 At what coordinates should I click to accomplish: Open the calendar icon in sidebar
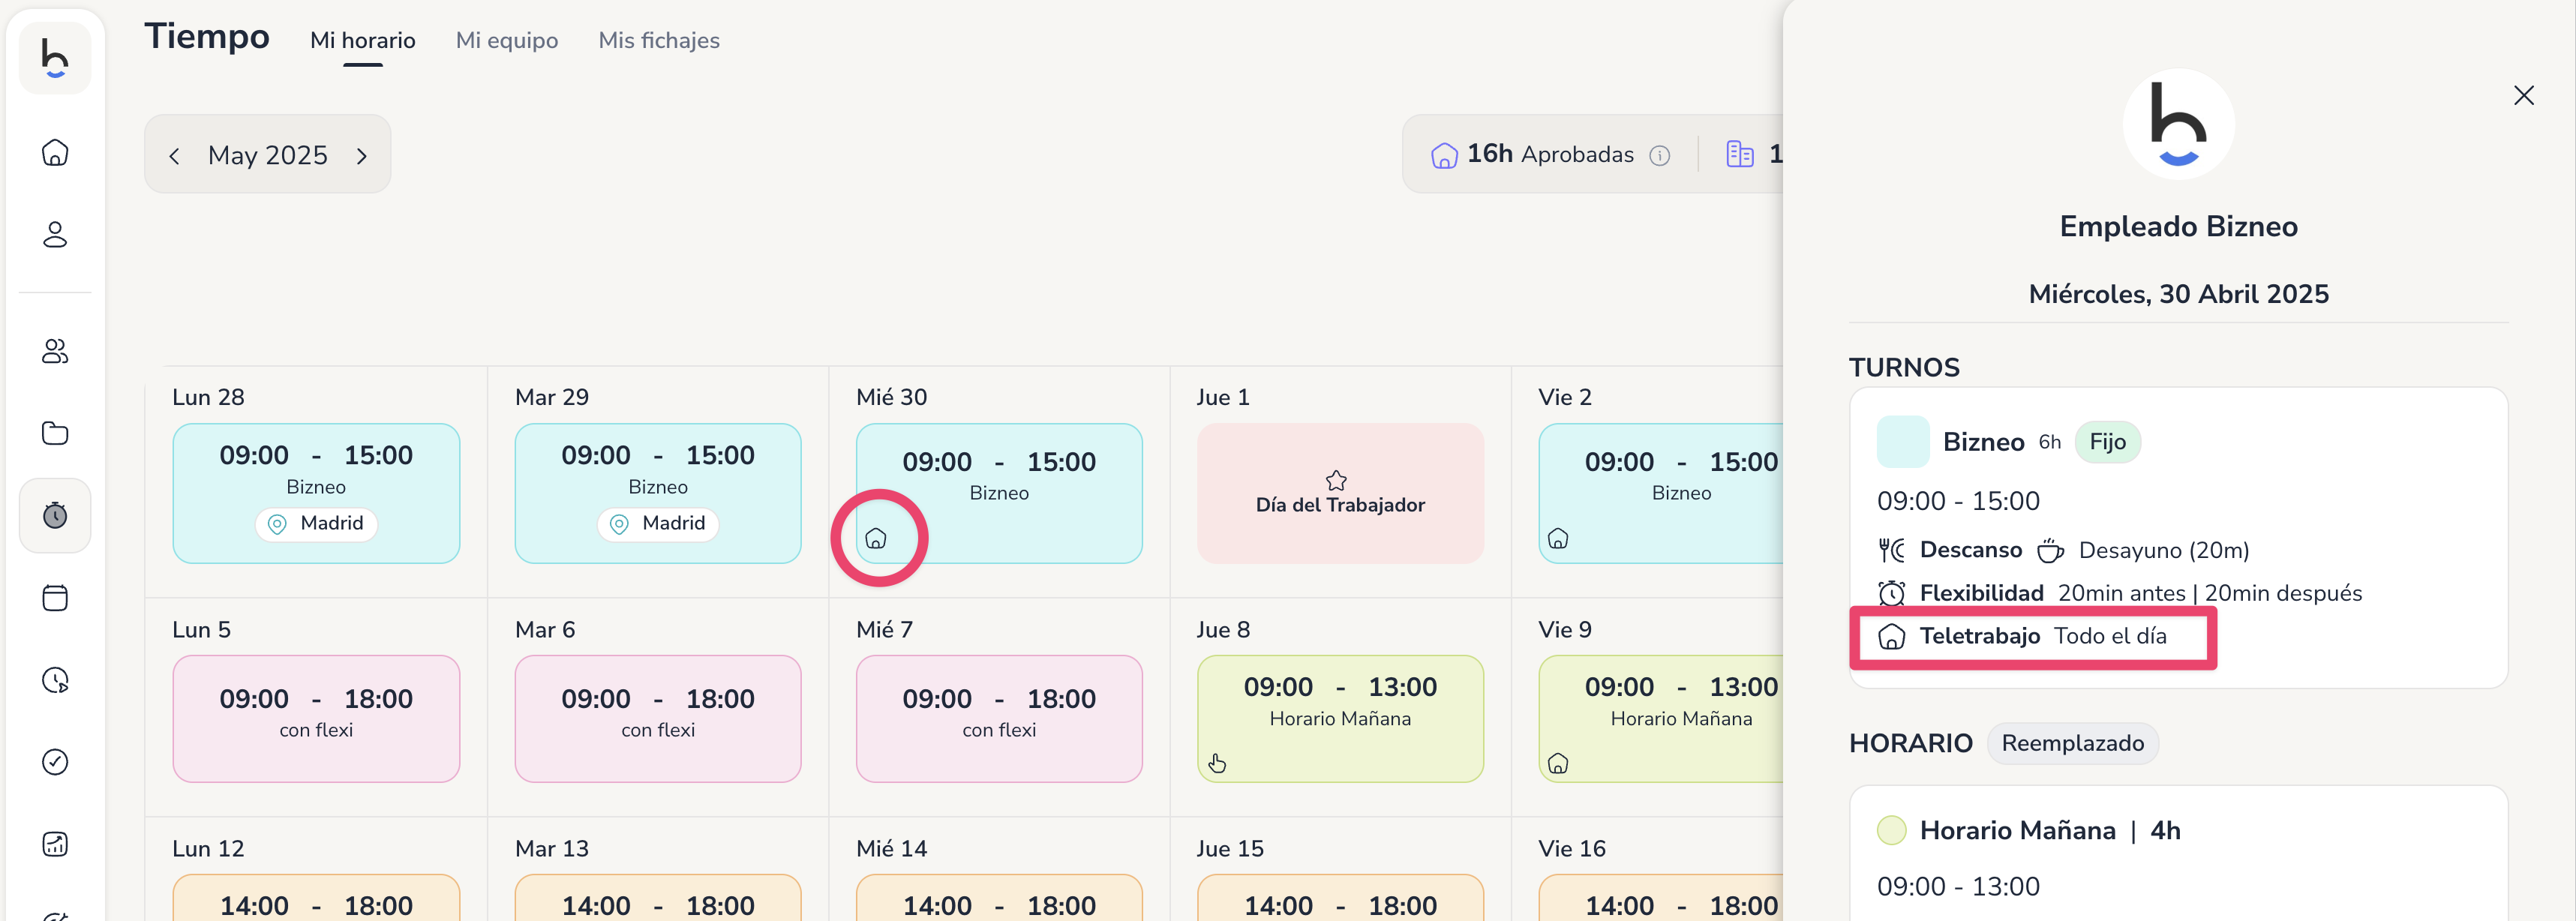point(55,597)
